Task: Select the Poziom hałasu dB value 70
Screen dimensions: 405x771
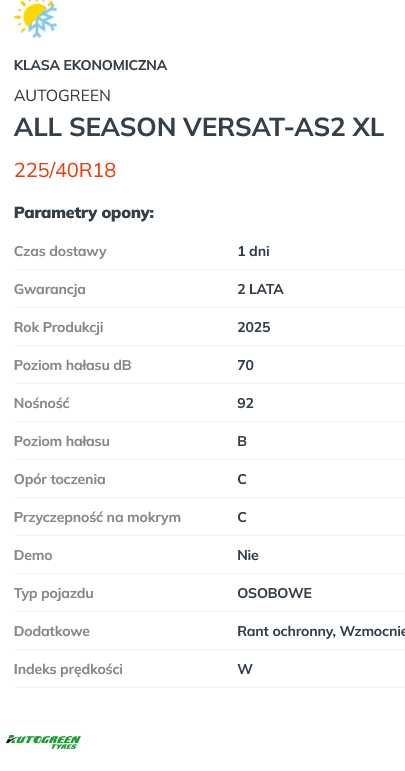Action: point(245,365)
